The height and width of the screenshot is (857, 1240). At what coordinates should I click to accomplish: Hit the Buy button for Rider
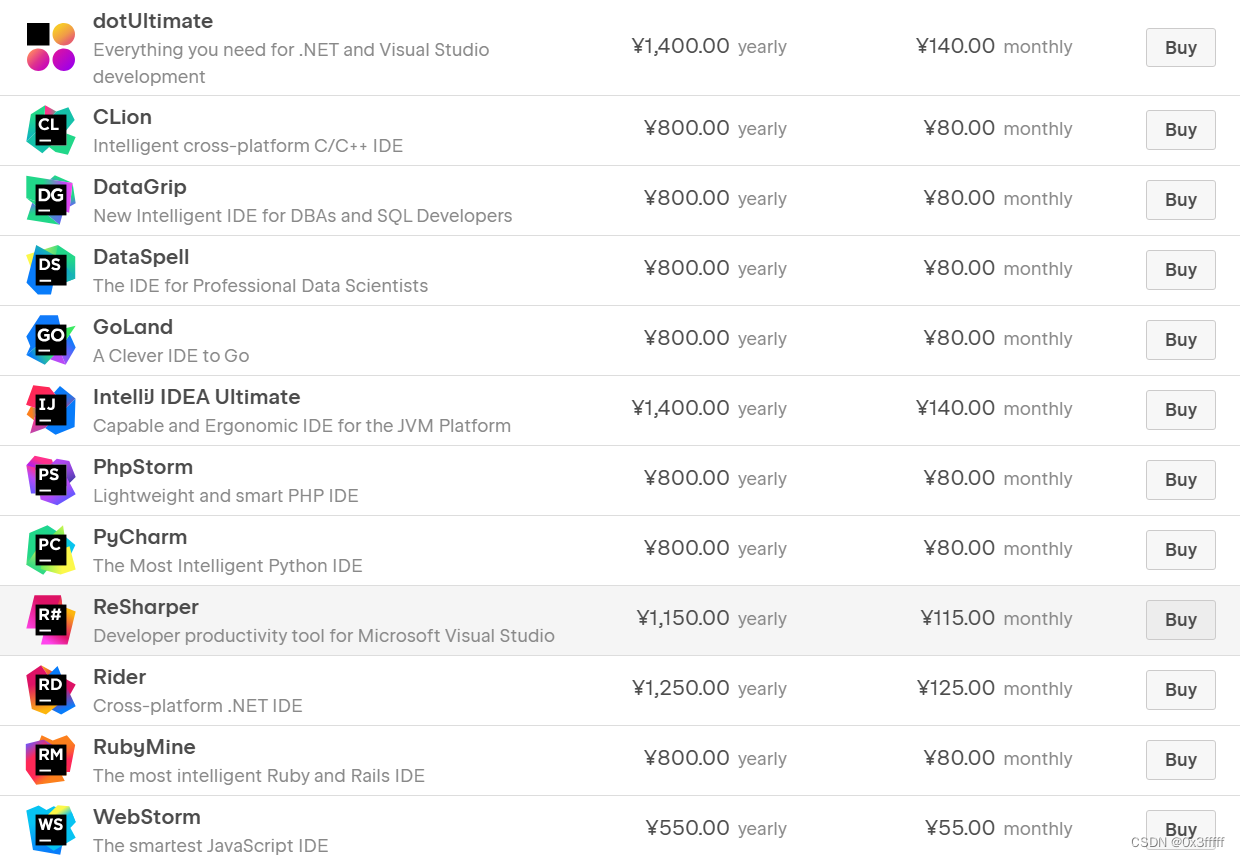click(x=1180, y=690)
